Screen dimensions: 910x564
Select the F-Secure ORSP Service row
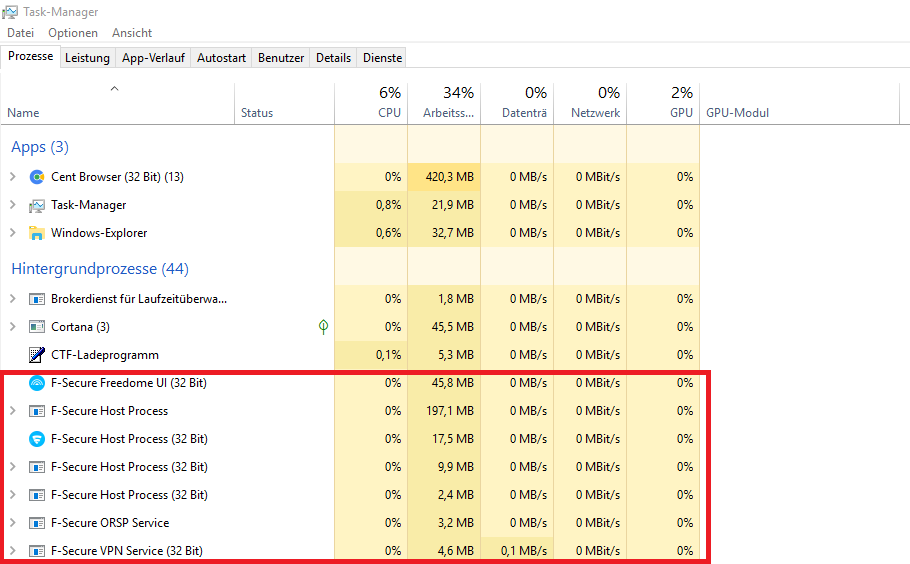point(110,523)
